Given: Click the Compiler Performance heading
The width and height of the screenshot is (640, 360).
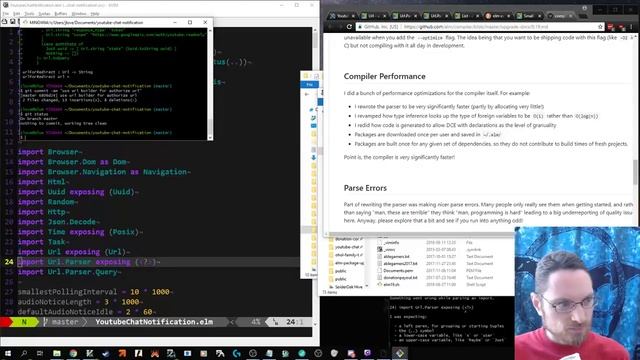Looking at the screenshot, I should (384, 76).
